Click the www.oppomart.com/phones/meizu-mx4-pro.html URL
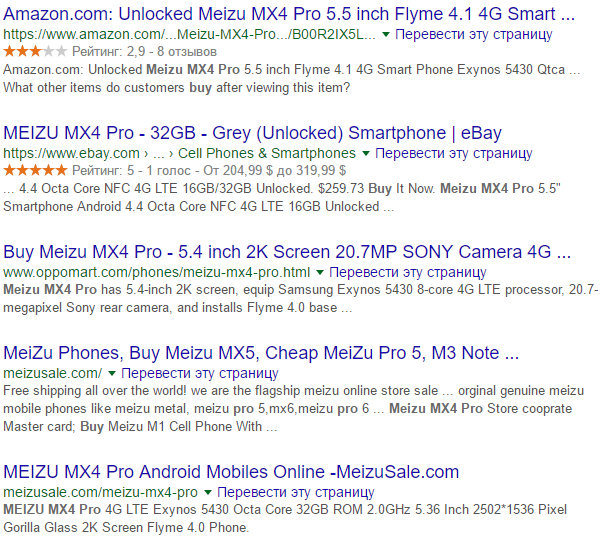Viewport: 604px width, 542px height. pos(156,272)
